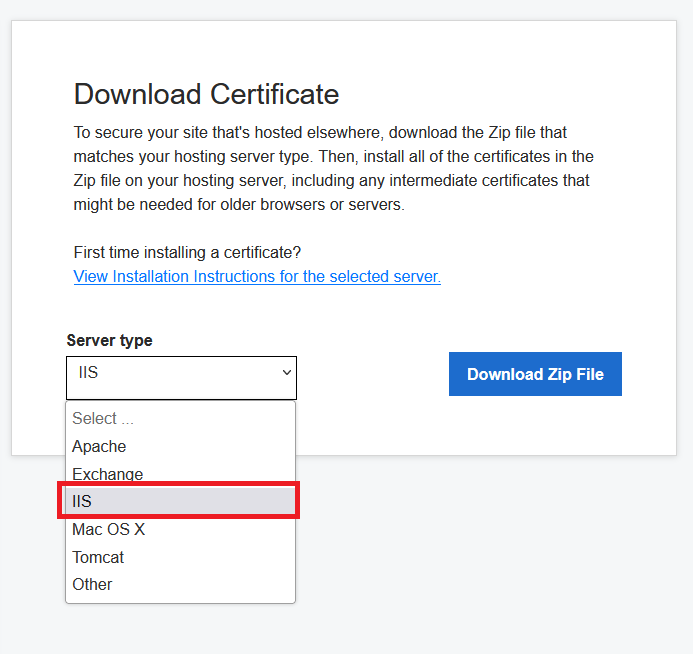Click the selected IIS value in Server type field
Screen dimensions: 693x654
pyautogui.click(x=88, y=373)
